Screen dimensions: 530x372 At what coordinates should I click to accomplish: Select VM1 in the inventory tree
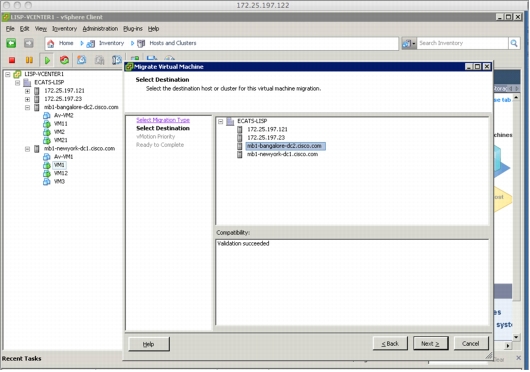pos(59,165)
